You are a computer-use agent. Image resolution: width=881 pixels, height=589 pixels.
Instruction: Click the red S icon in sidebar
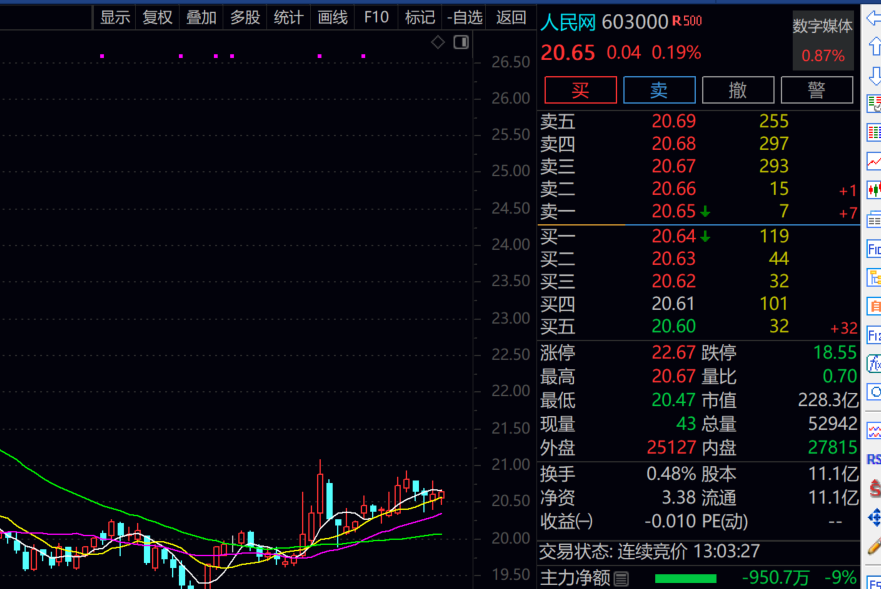point(875,488)
